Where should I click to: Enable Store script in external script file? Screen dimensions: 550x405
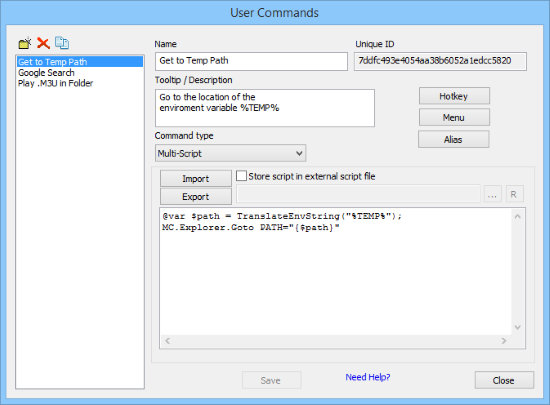[241, 176]
